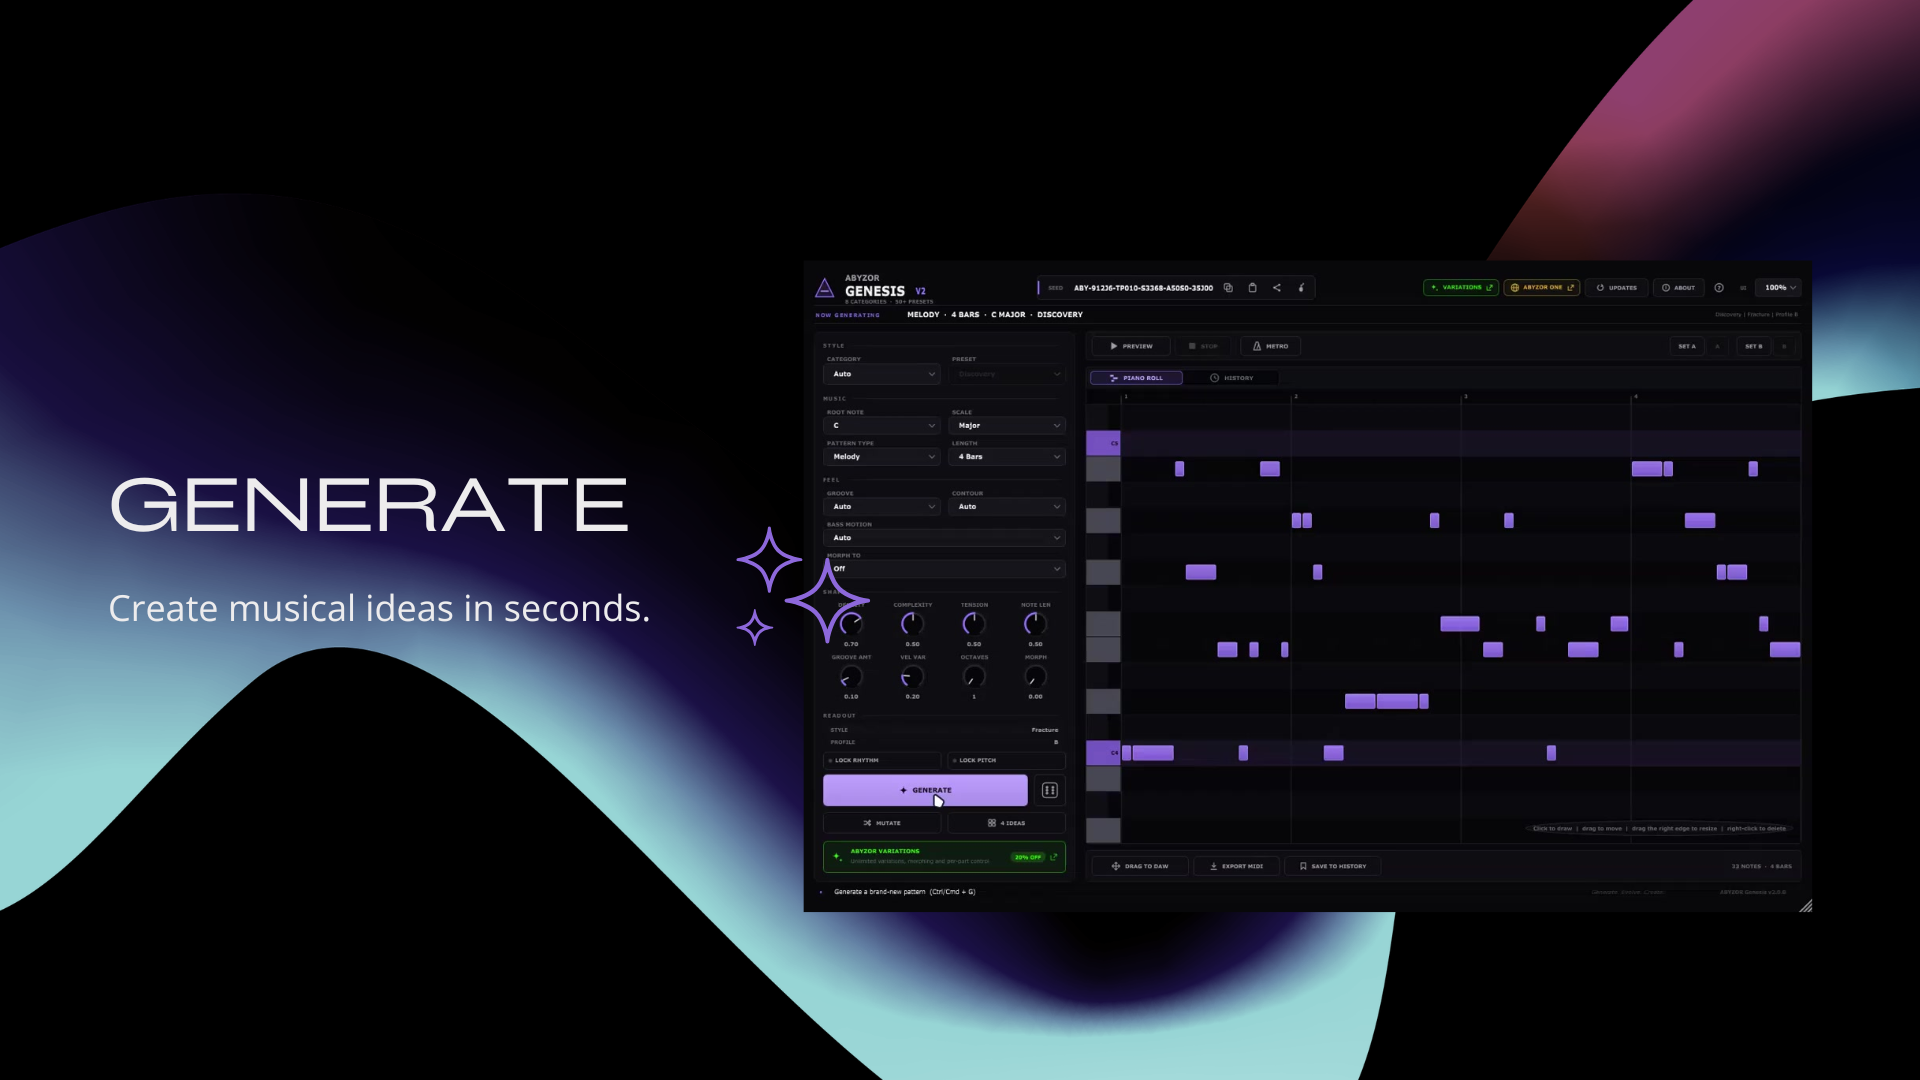Toggle Lock Pitch
The image size is (1920, 1080).
(x=1006, y=760)
